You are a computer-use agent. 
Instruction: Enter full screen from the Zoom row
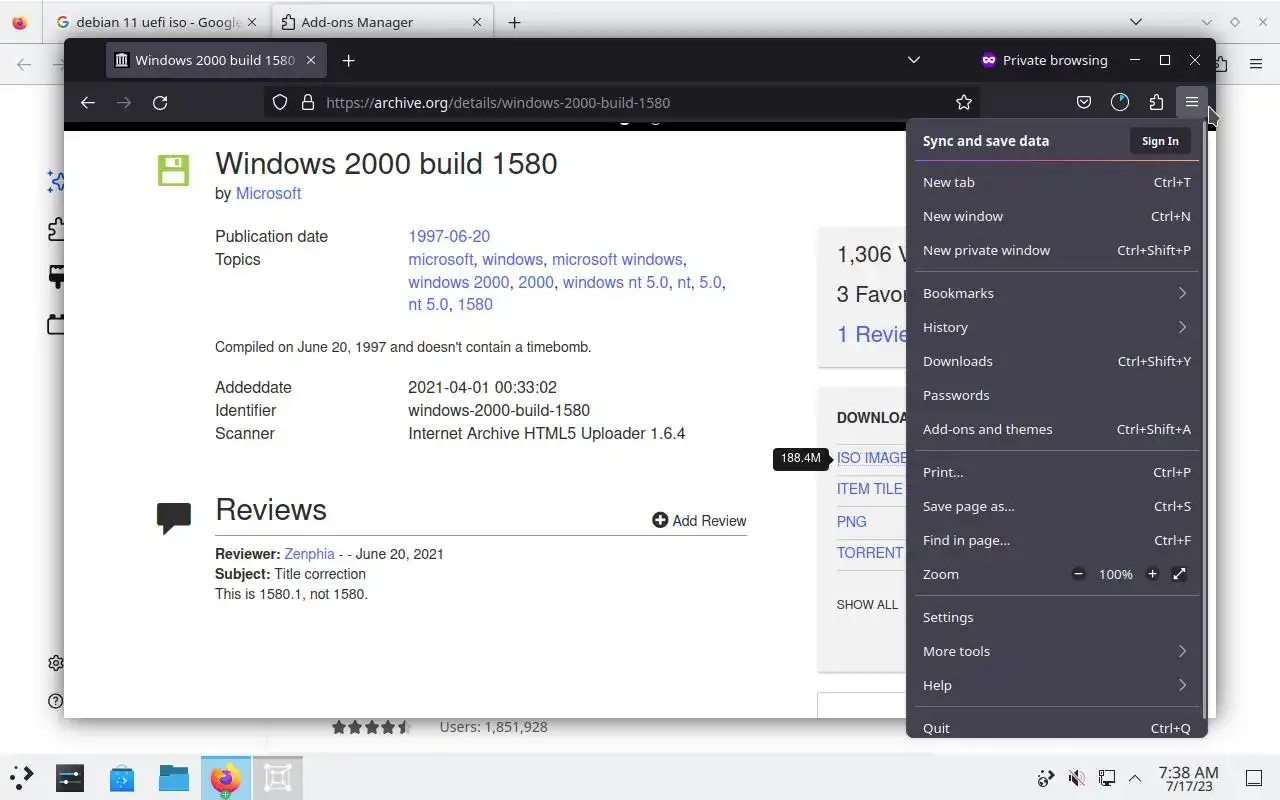1179,574
